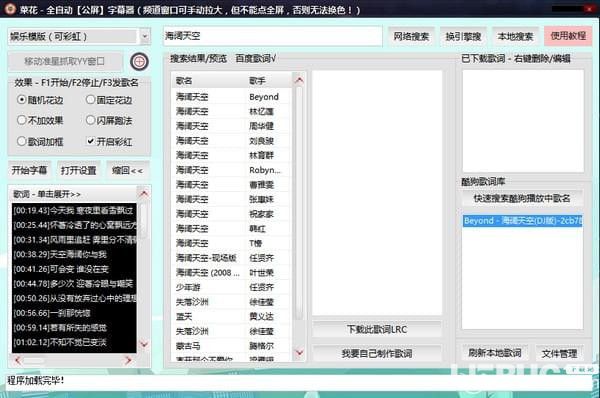This screenshot has width=600, height=398.
Task: Click lyric line [00:41.26]可会变 谁没在变
Action: pos(61,269)
